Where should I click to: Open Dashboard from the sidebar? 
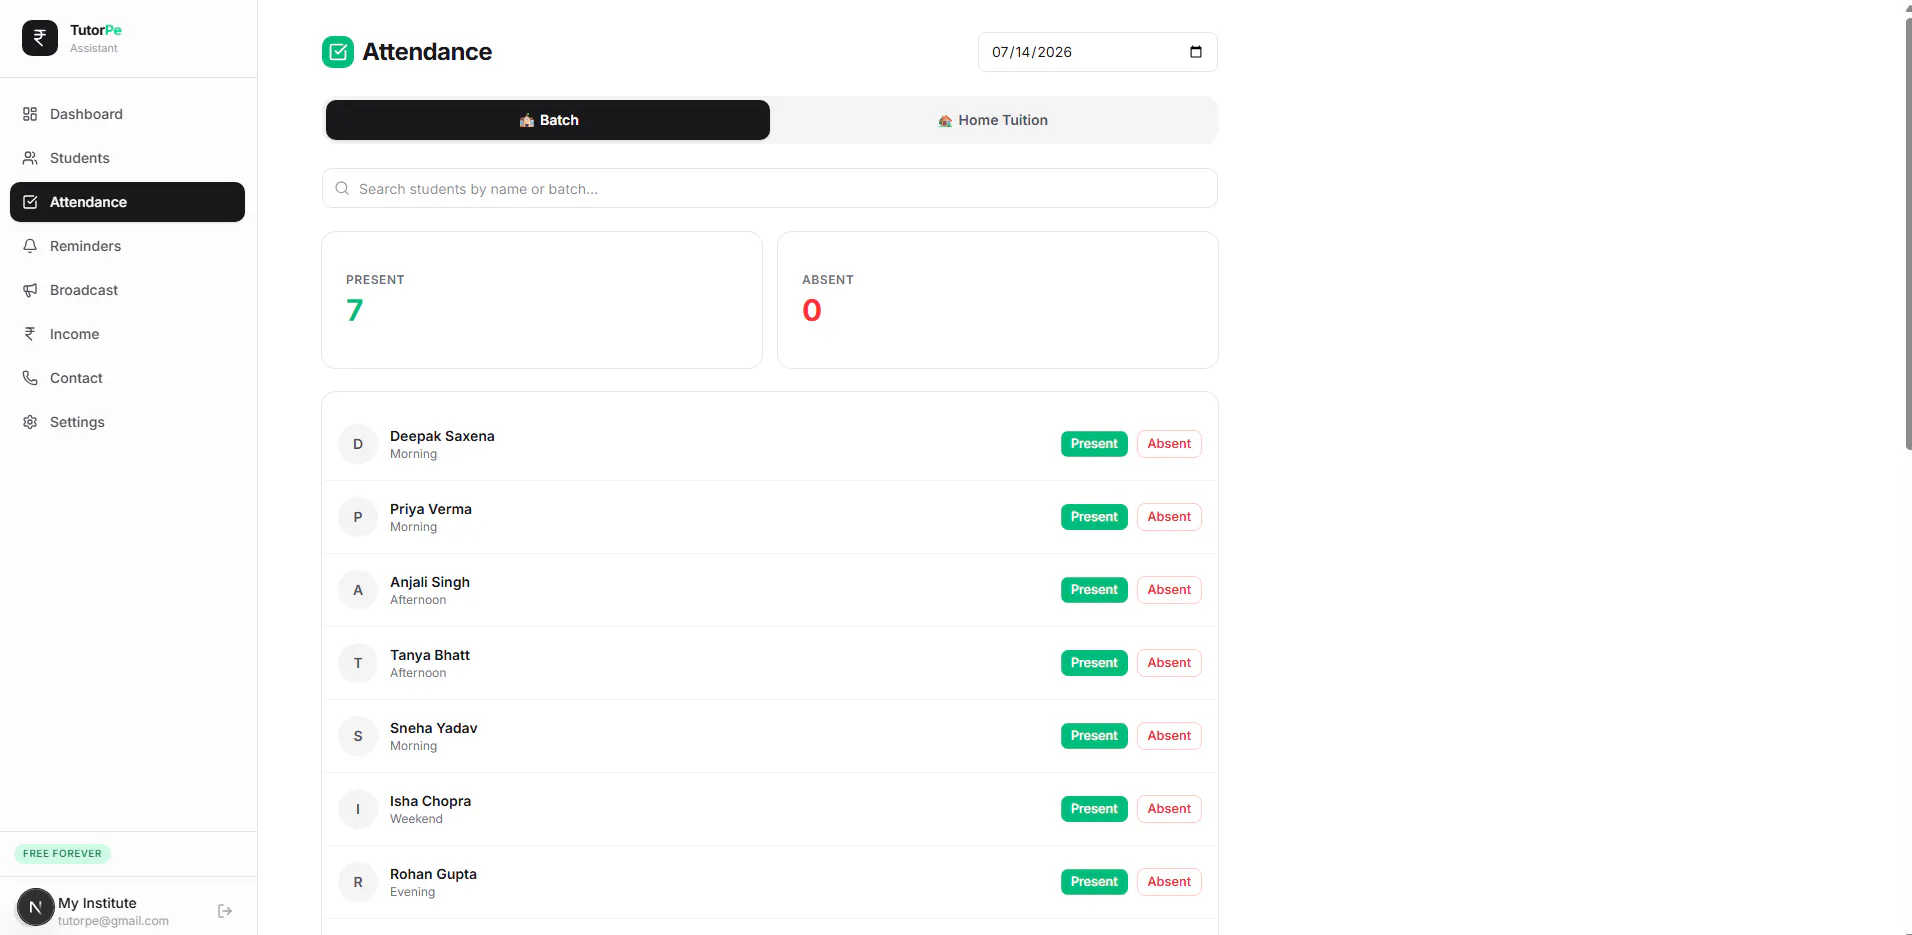point(127,114)
